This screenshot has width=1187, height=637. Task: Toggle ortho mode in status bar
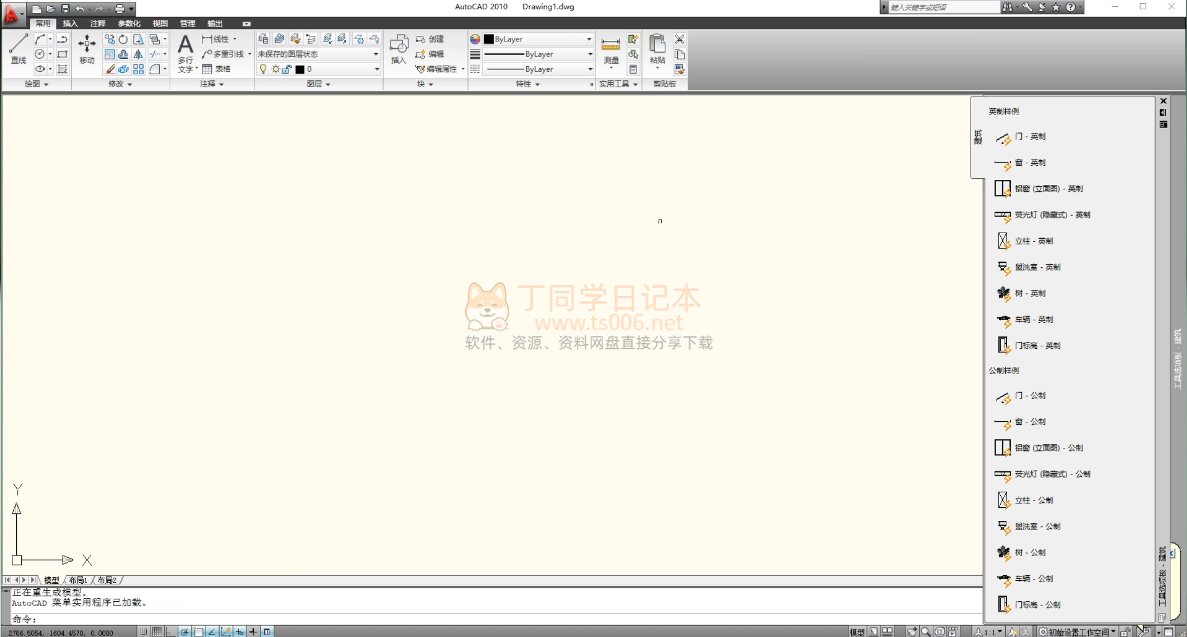[171, 632]
